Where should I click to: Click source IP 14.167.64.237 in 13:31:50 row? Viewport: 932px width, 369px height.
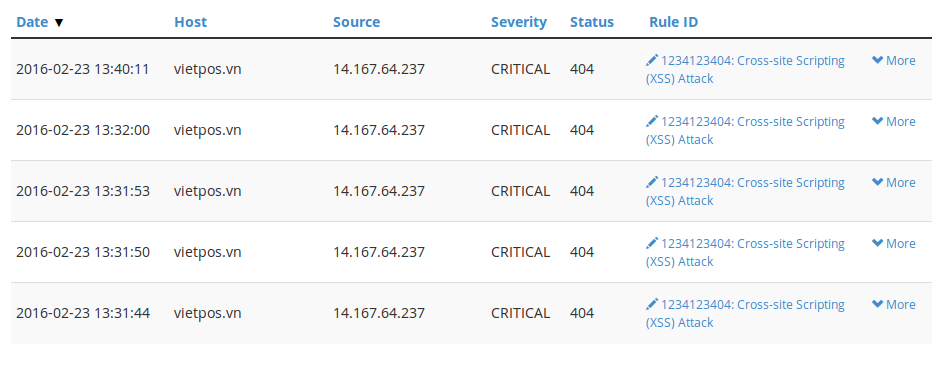[379, 253]
